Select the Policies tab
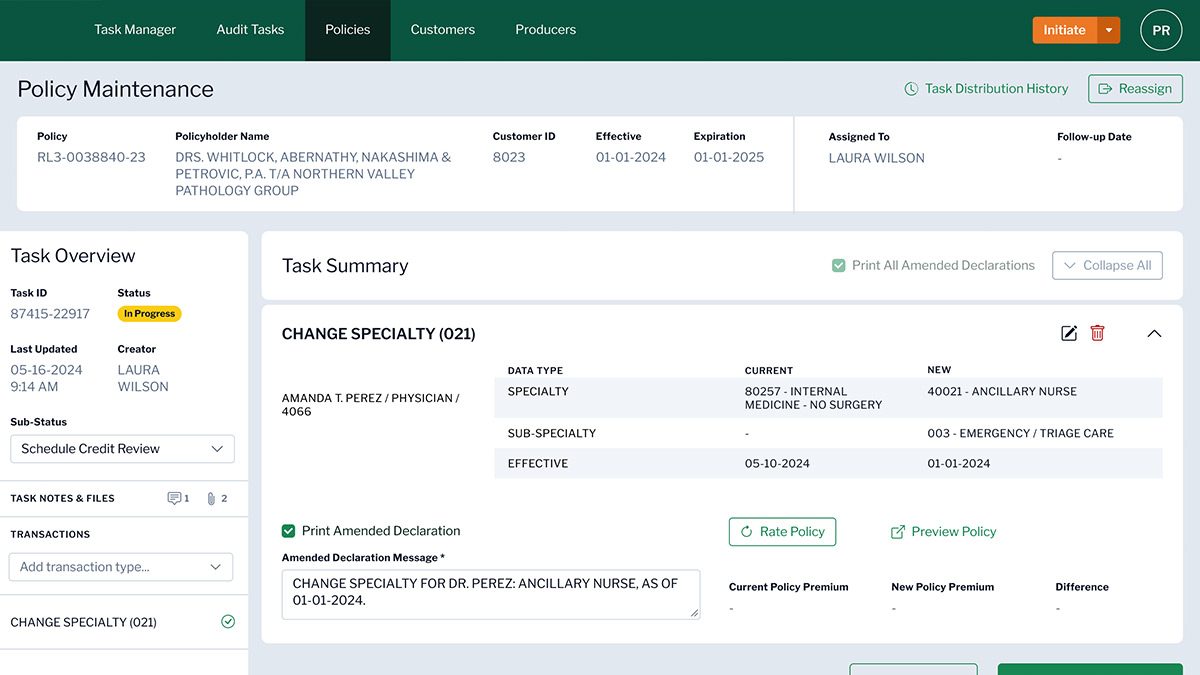The width and height of the screenshot is (1200, 675). pos(348,30)
